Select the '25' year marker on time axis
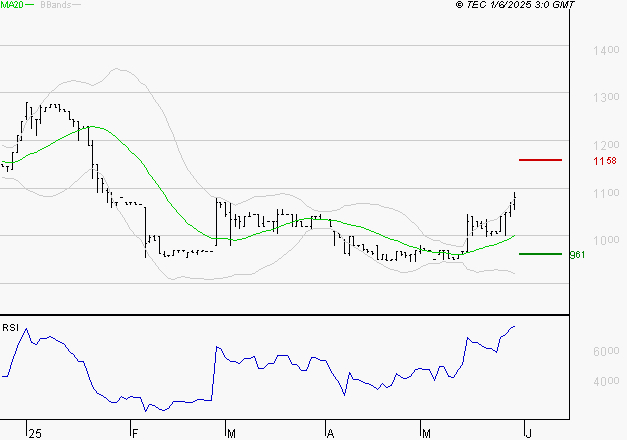Image resolution: width=627 pixels, height=440 pixels. click(35, 433)
